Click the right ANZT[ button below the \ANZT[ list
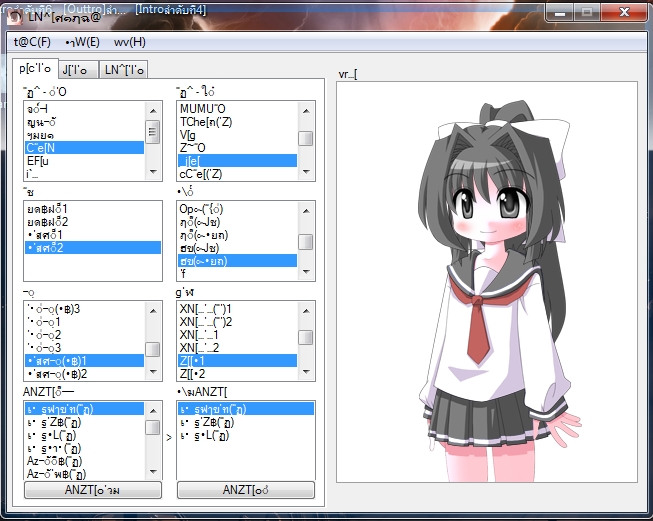 point(246,490)
